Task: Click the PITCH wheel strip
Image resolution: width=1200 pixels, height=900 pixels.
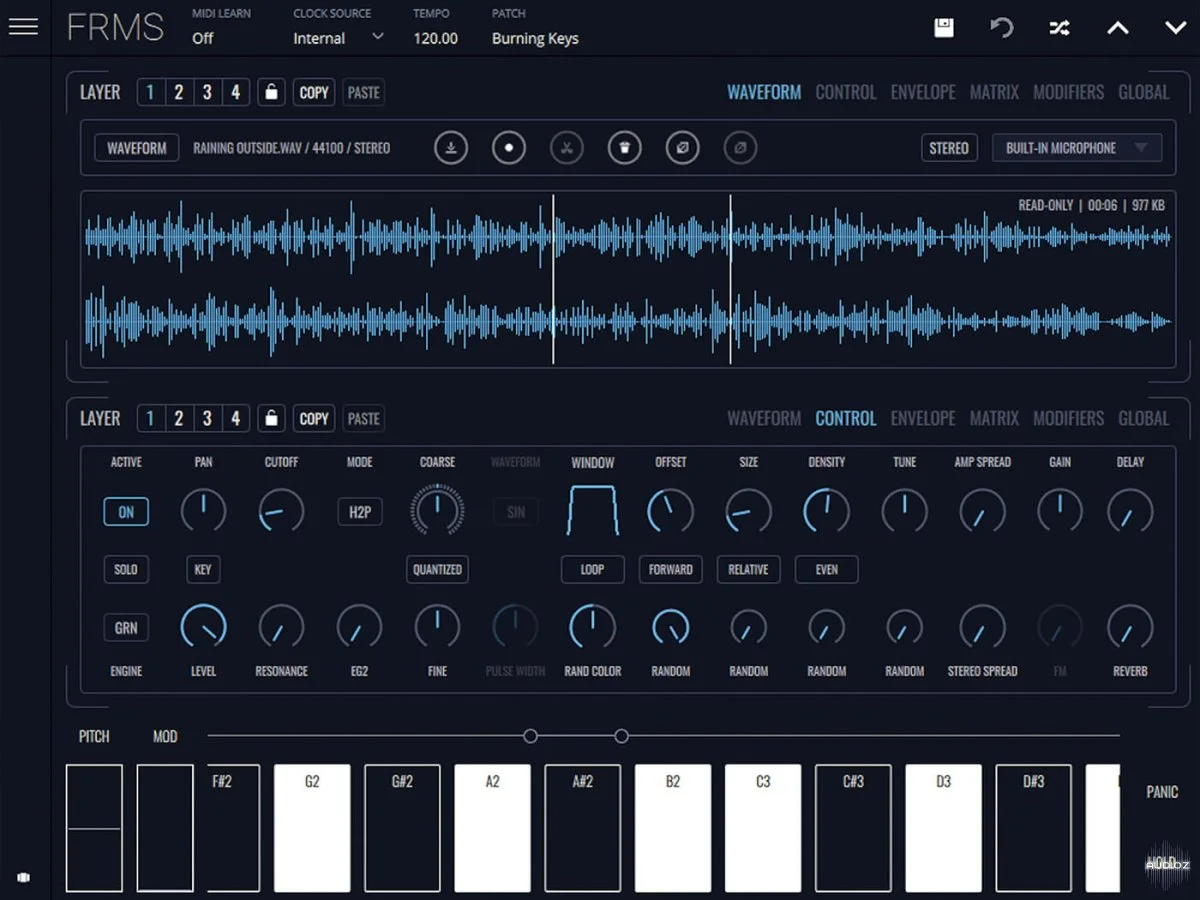Action: point(94,828)
